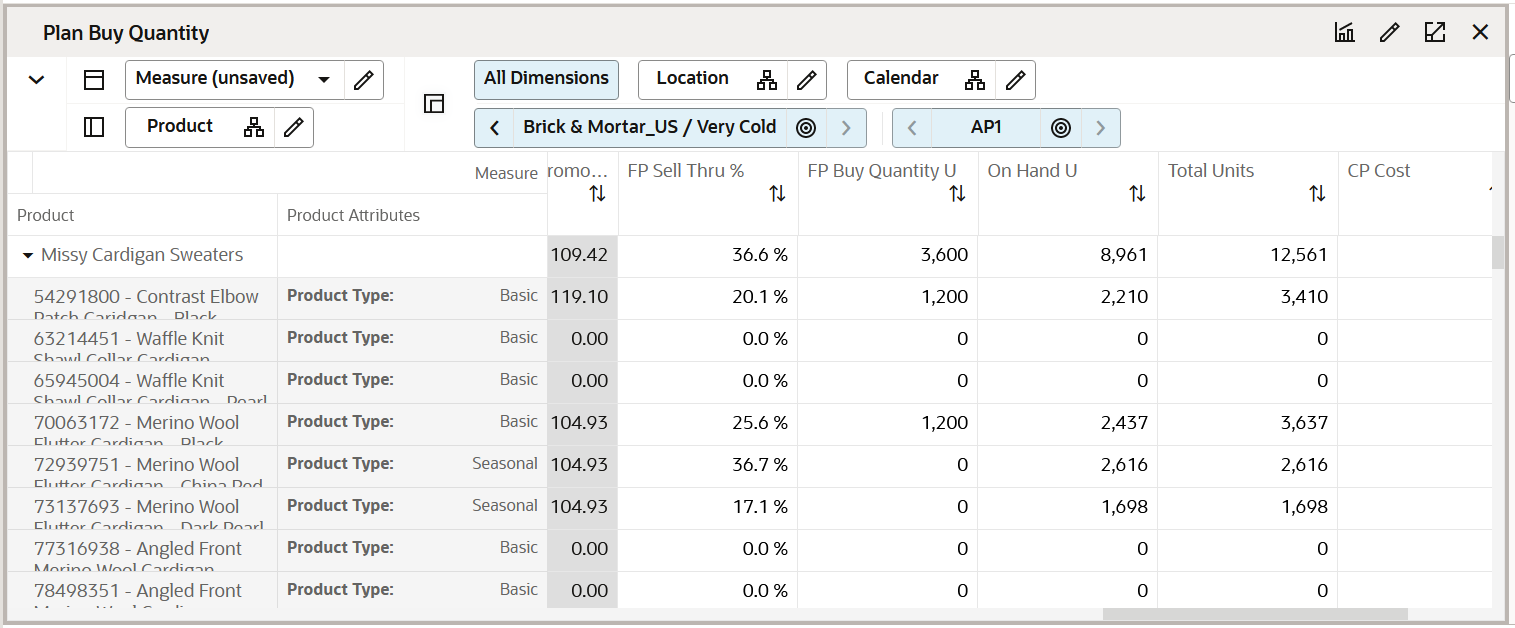This screenshot has width=1515, height=628.
Task: Open the Product hierarchy icon
Action: click(254, 127)
